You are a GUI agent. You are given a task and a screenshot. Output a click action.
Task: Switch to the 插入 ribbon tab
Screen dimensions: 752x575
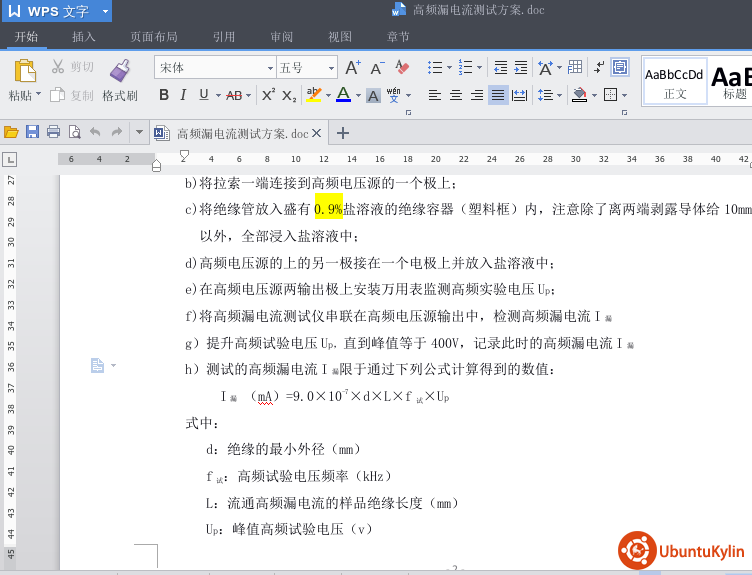click(x=84, y=37)
